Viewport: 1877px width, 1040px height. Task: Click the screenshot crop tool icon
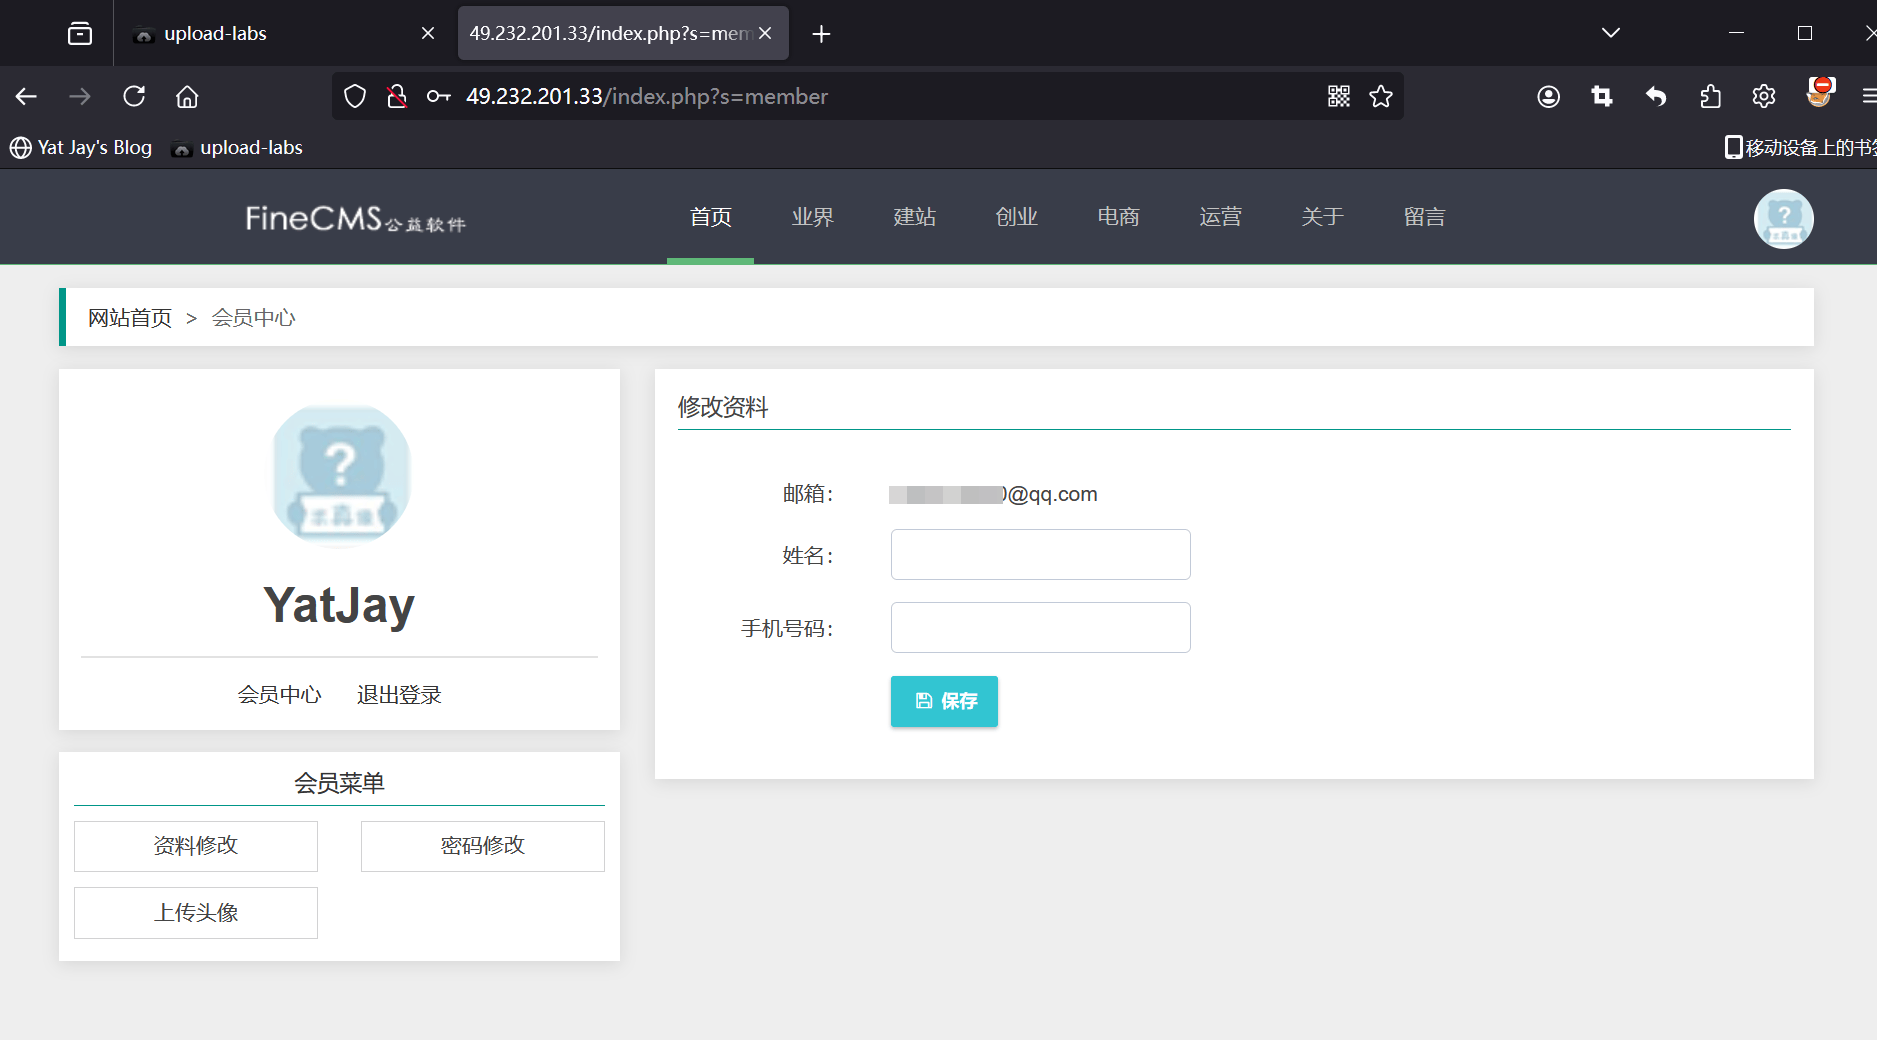pyautogui.click(x=1602, y=96)
